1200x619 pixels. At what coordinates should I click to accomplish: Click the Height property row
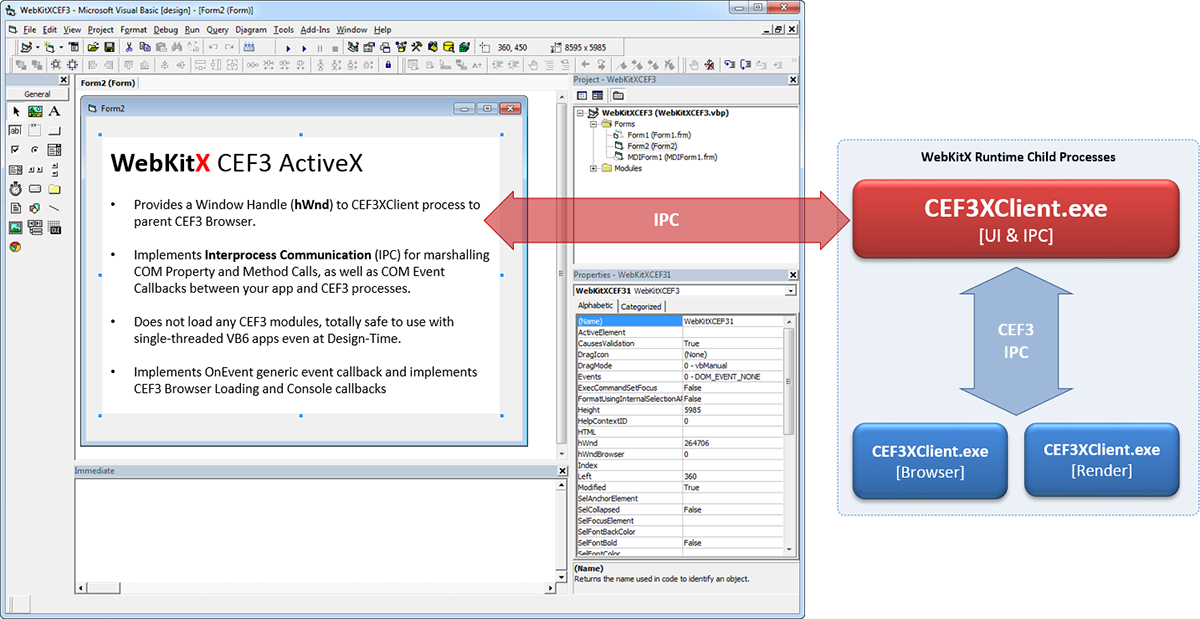pyautogui.click(x=679, y=410)
